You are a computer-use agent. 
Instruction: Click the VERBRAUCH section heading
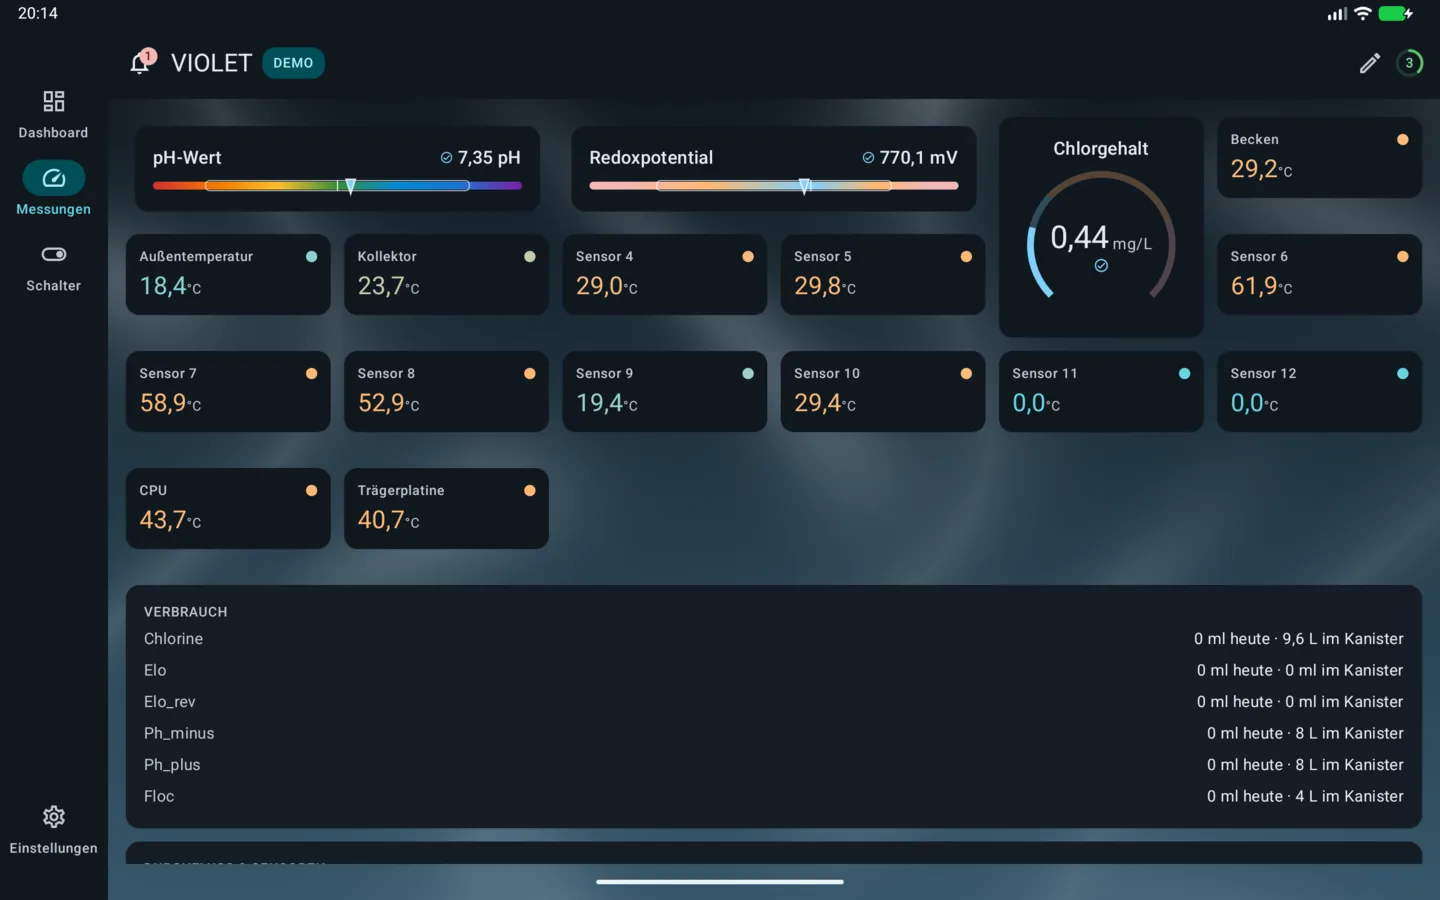185,612
